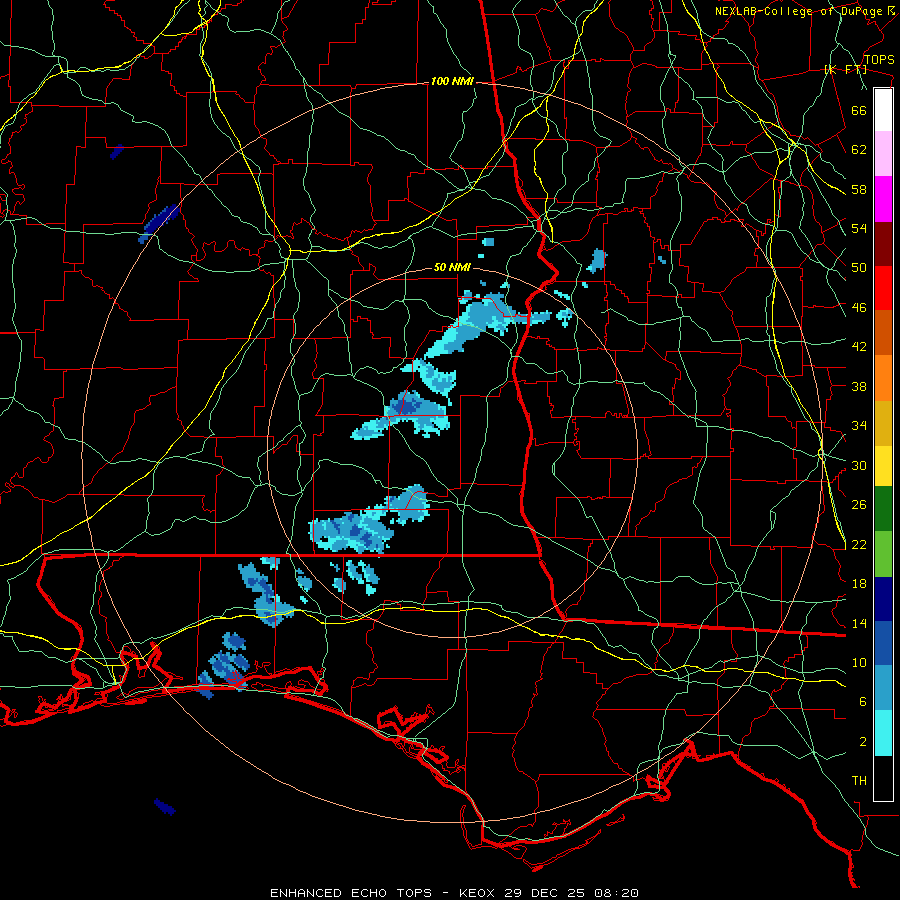Click the 50 legend value
The image size is (900, 900).
click(x=859, y=268)
